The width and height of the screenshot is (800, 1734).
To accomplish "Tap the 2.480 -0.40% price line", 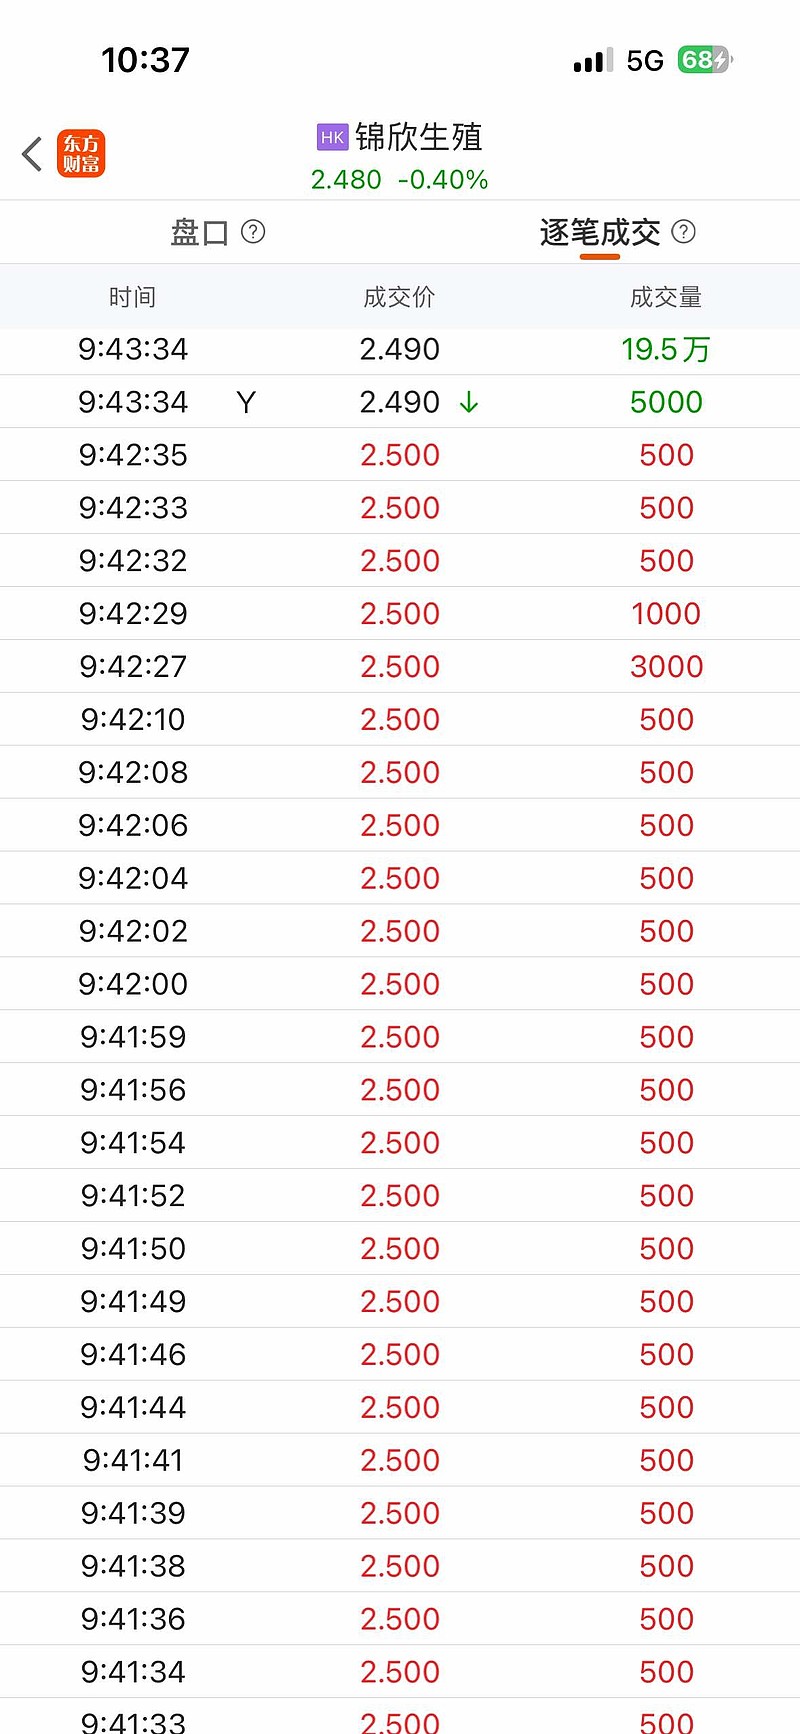I will tap(399, 180).
